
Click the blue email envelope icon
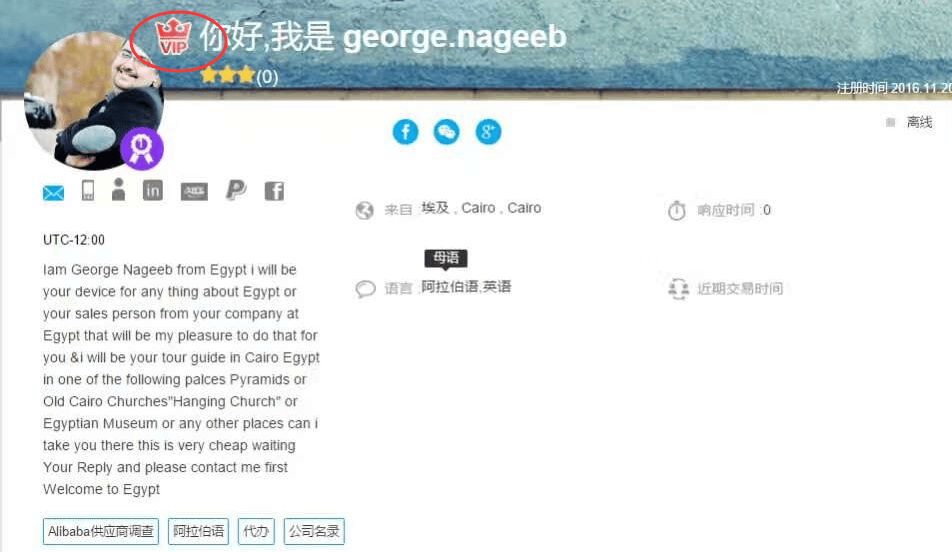tap(53, 193)
